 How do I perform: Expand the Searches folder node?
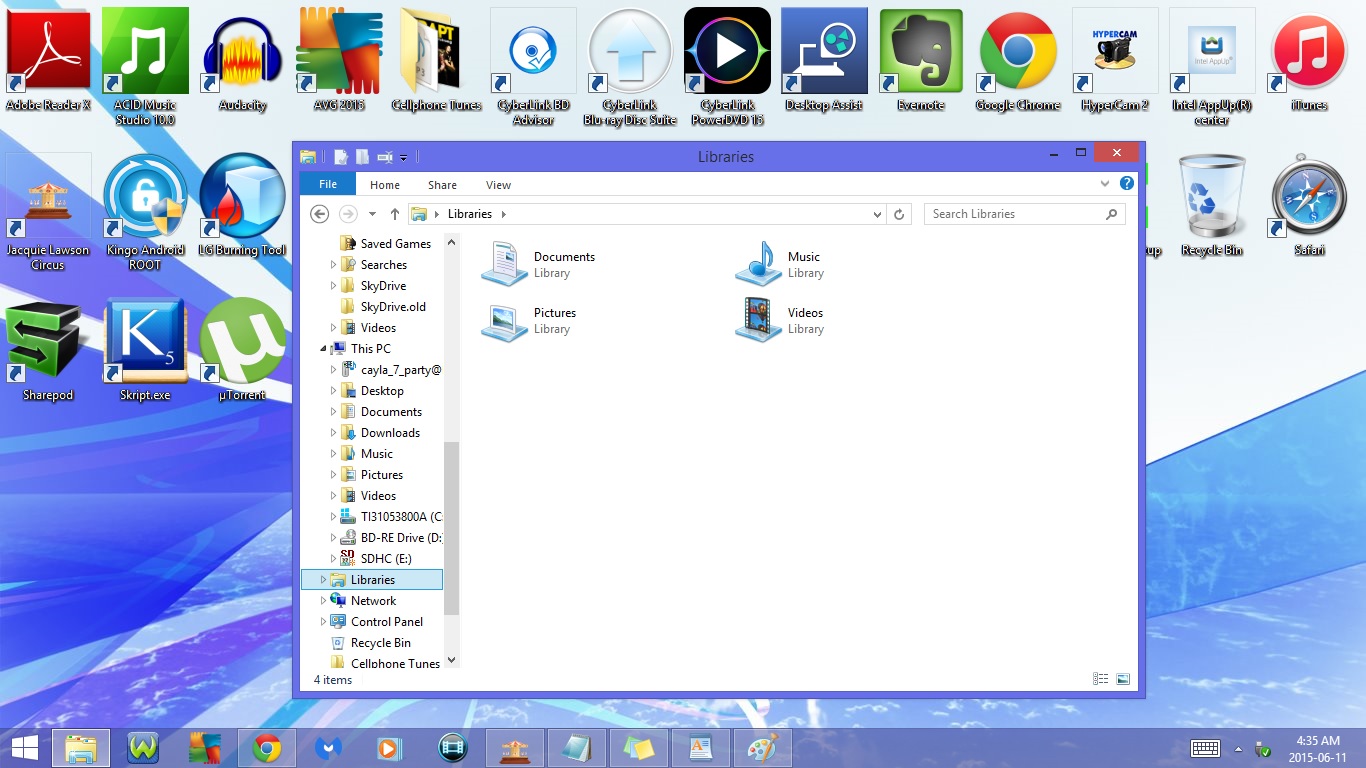click(334, 265)
